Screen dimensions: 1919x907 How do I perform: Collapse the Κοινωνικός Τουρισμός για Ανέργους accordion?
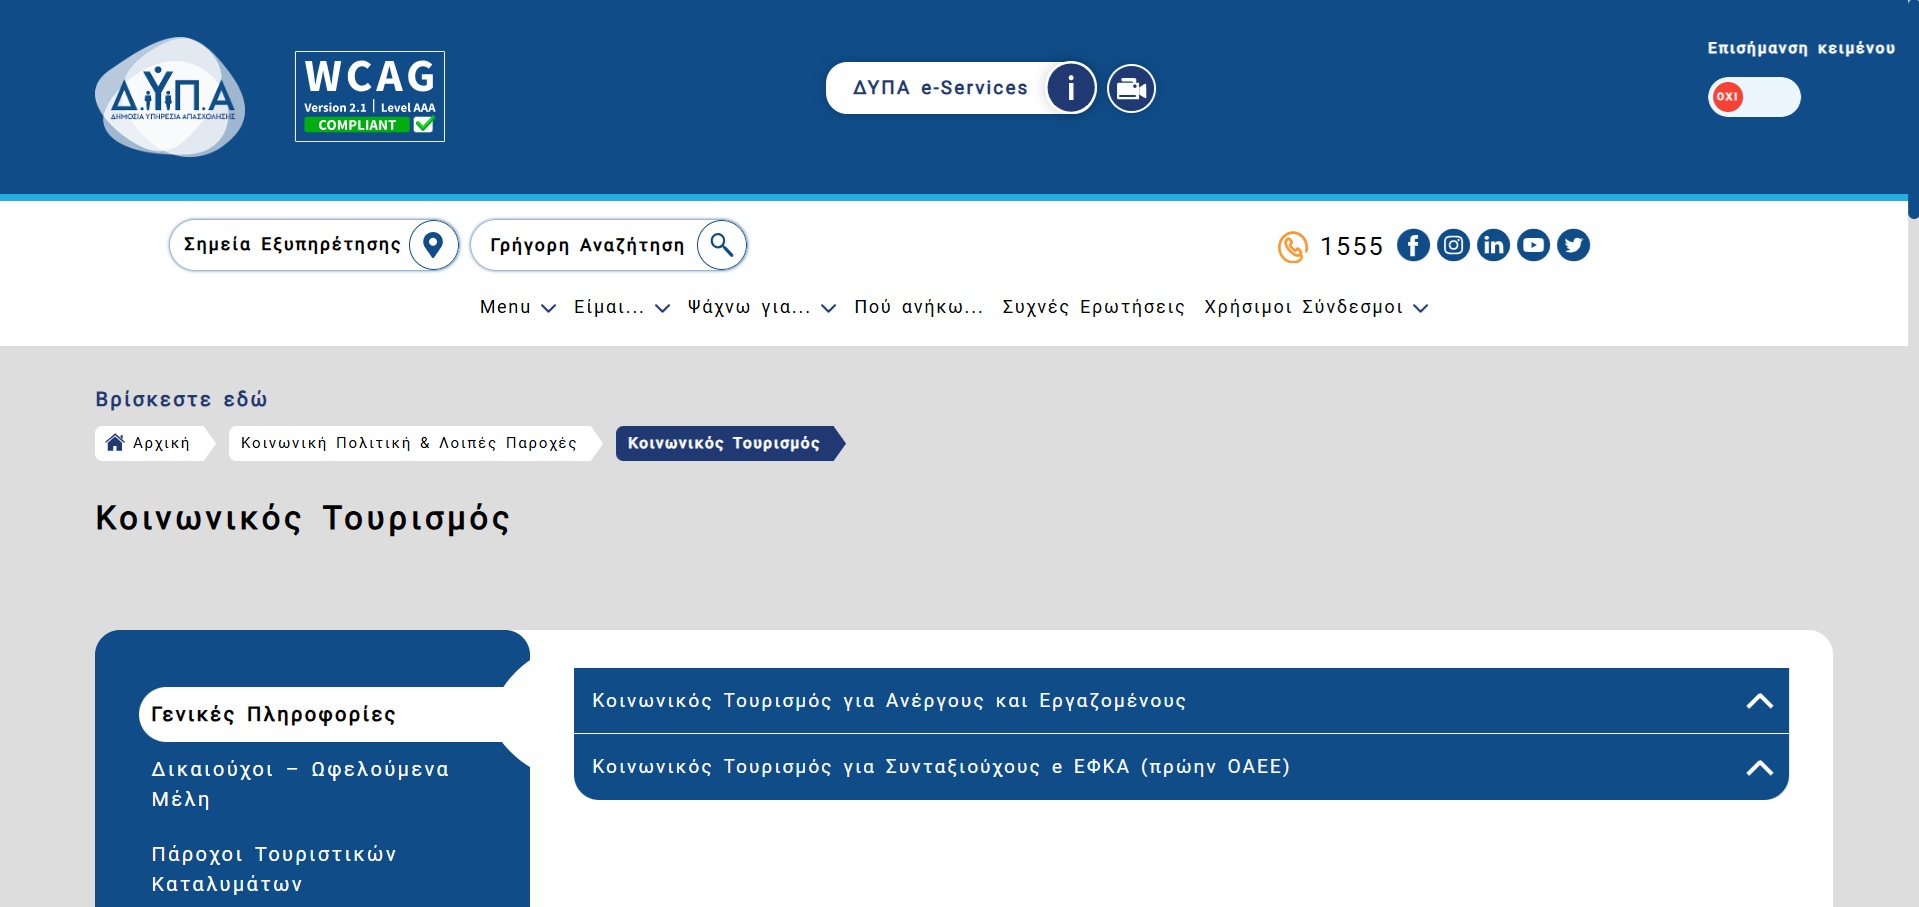click(x=1759, y=701)
